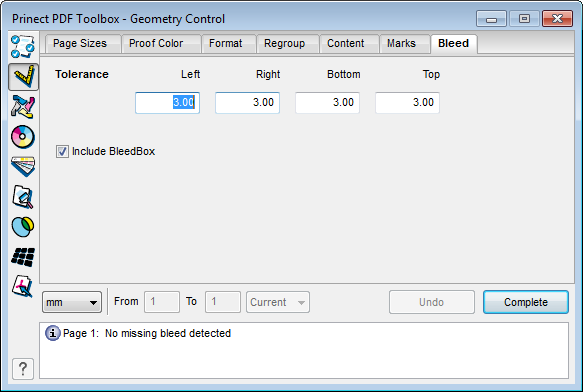The image size is (583, 392).
Task: Click the Complete button
Action: [x=526, y=302]
